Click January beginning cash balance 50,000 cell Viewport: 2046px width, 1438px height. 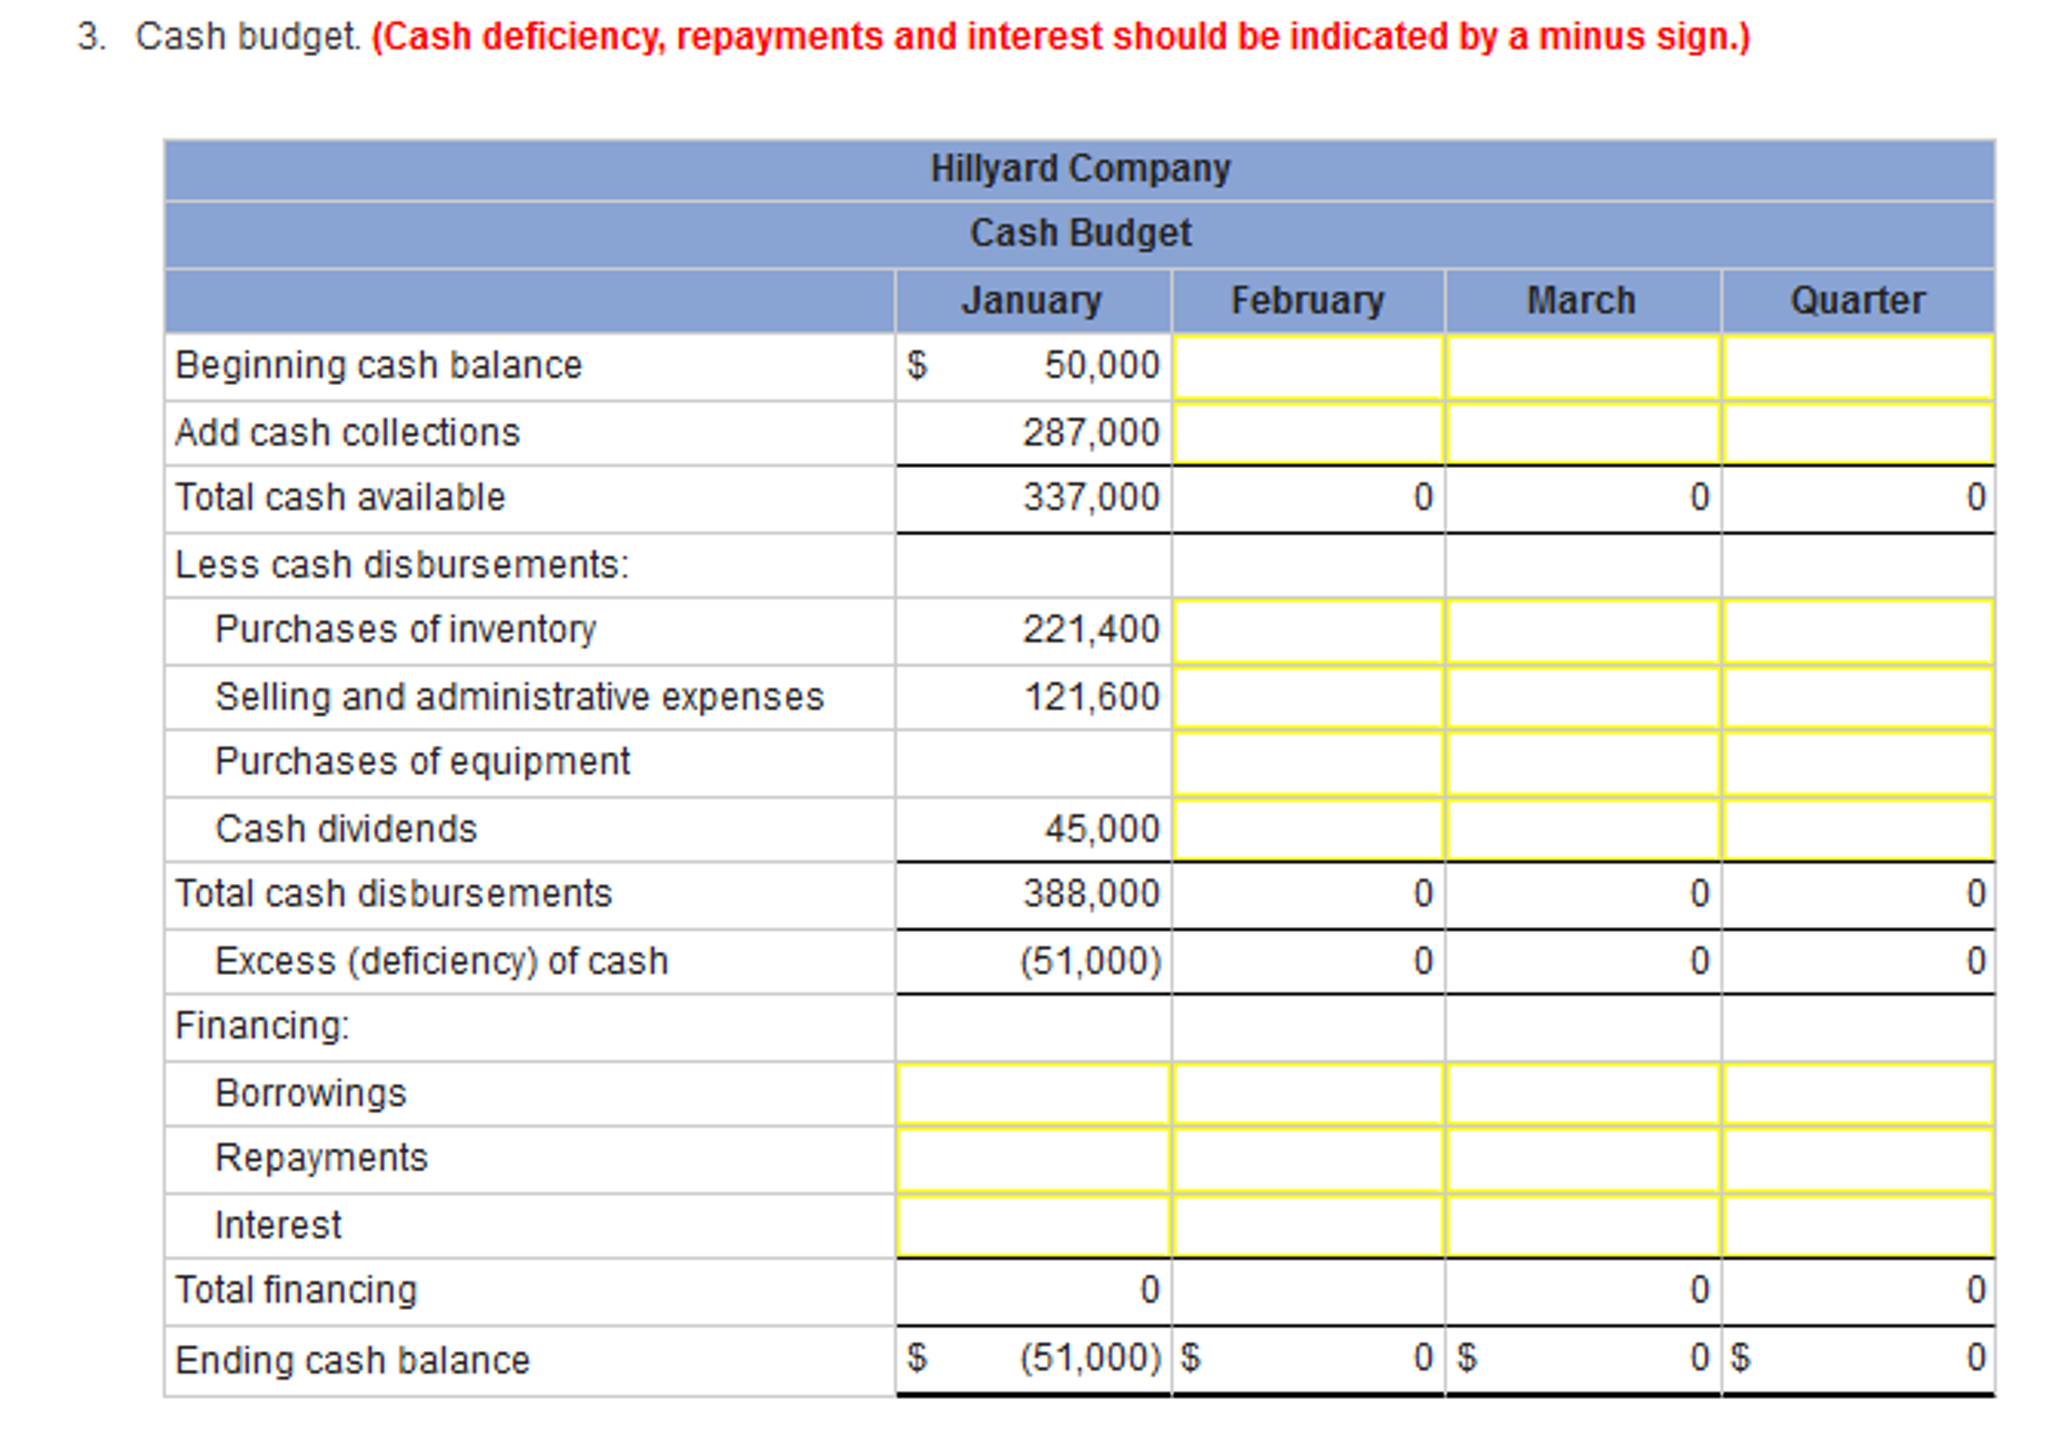point(1033,366)
